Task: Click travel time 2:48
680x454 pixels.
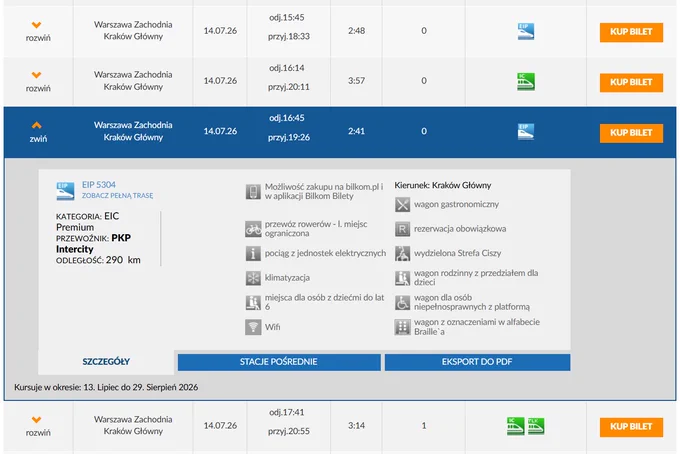Action: 356,31
